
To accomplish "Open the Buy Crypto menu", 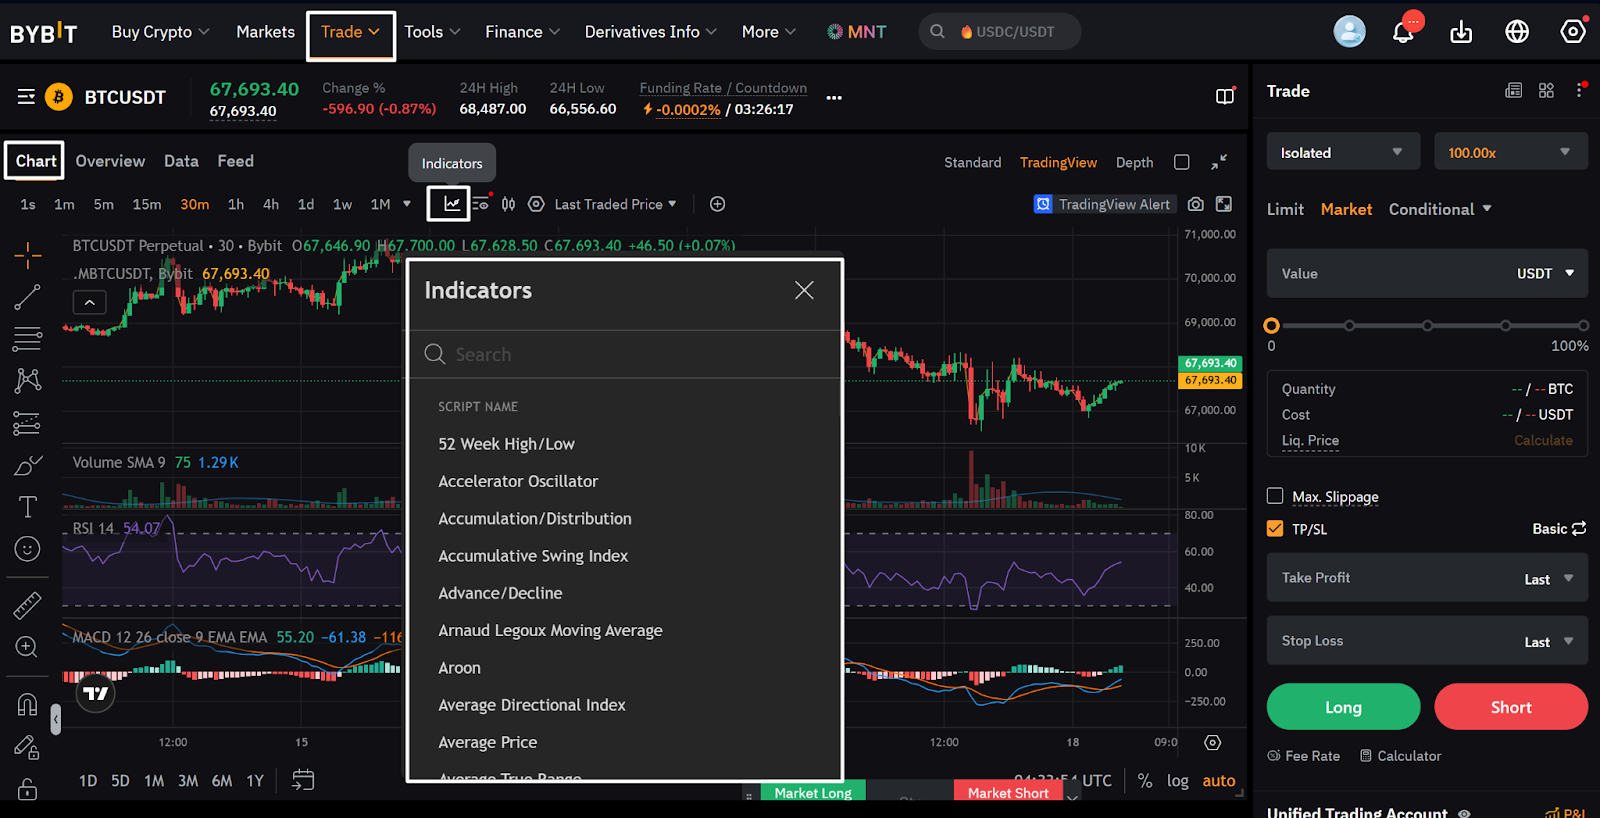I will click(x=161, y=32).
